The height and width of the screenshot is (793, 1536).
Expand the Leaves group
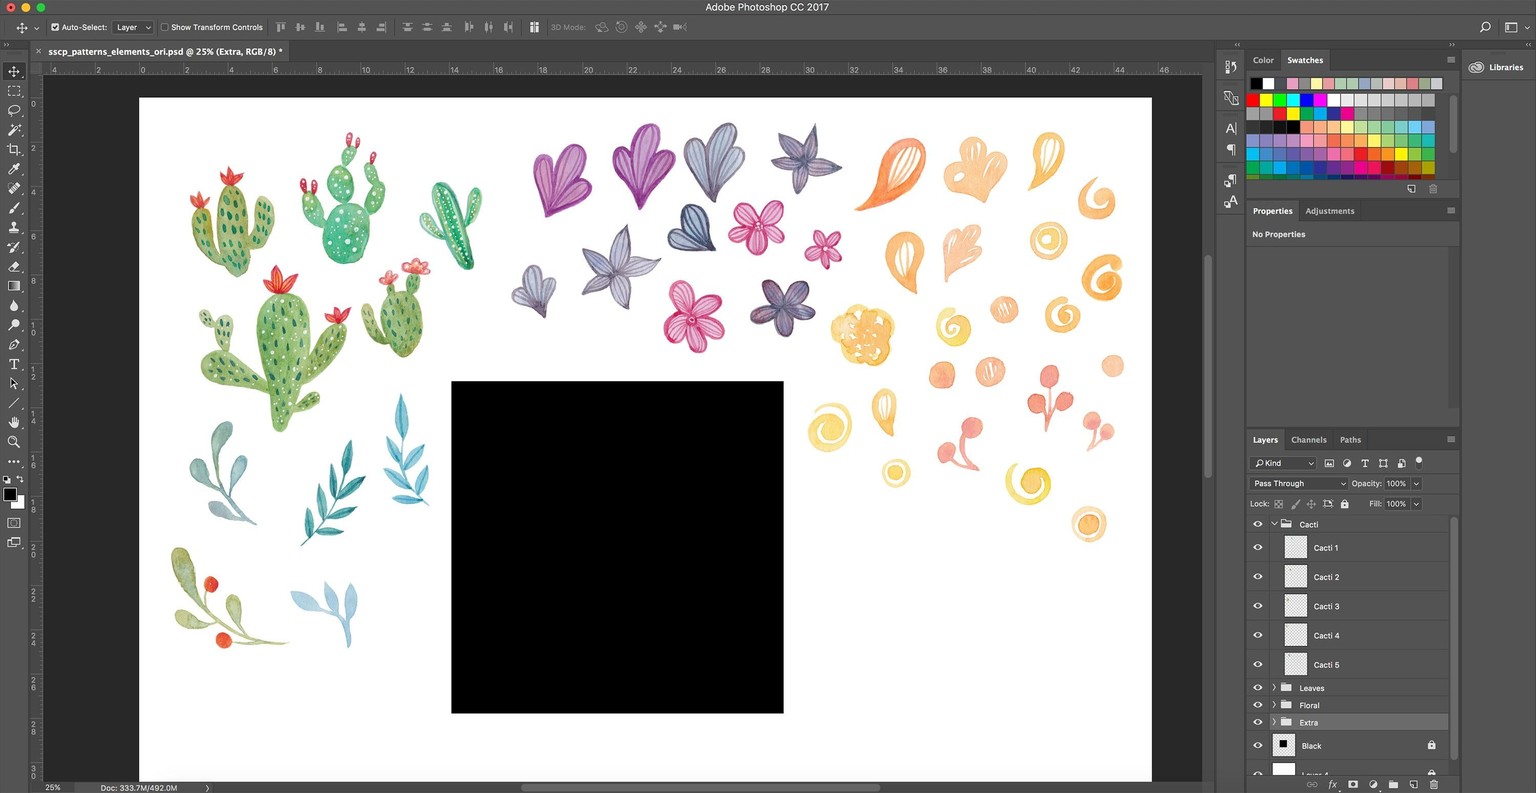click(x=1274, y=688)
